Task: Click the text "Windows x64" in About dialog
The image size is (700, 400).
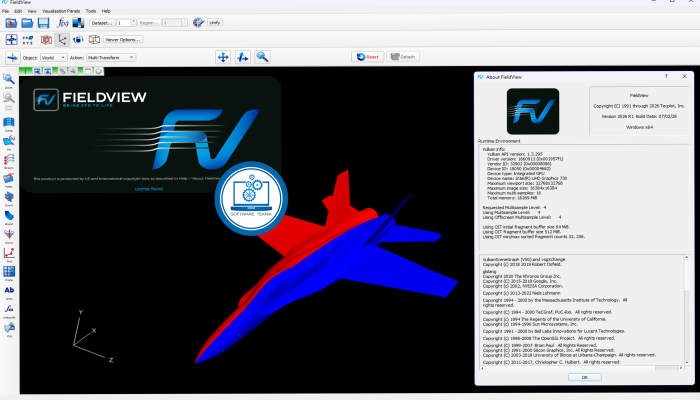Action: point(639,127)
